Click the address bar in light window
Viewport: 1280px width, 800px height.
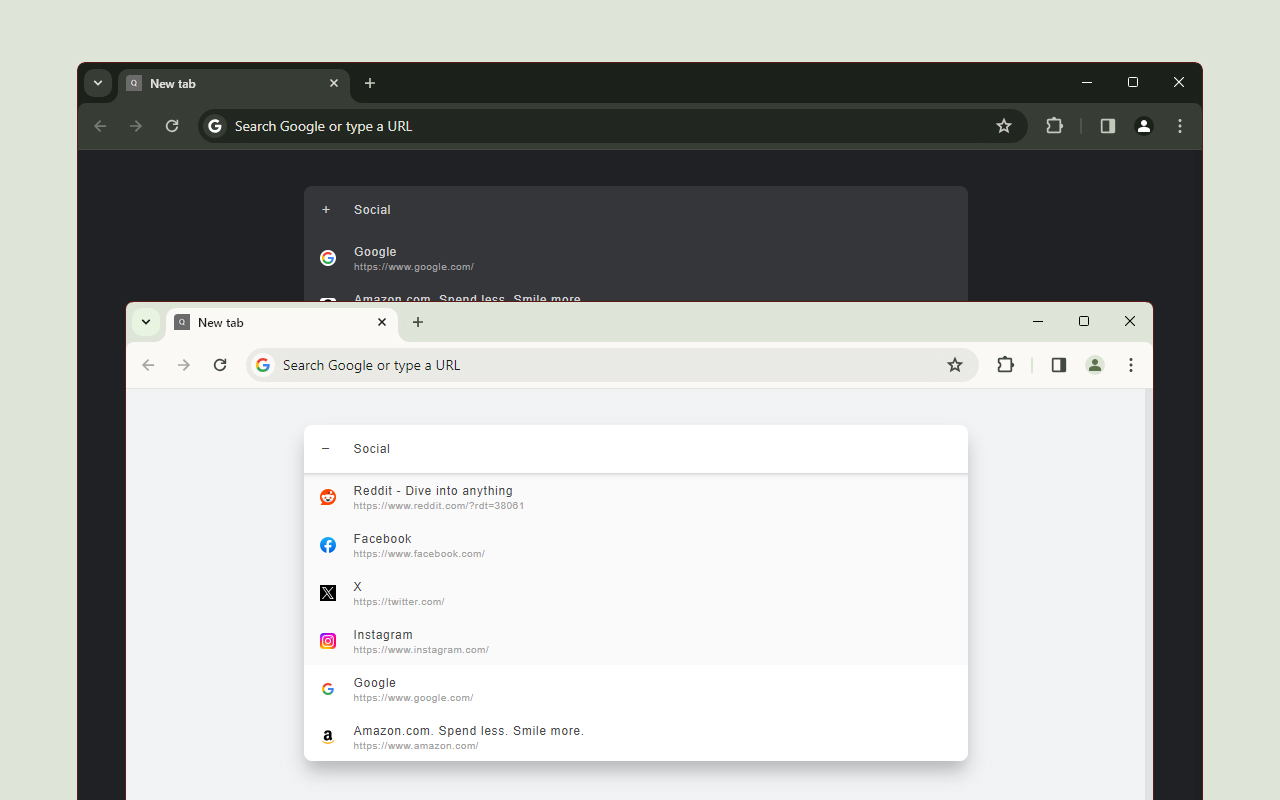tap(600, 365)
